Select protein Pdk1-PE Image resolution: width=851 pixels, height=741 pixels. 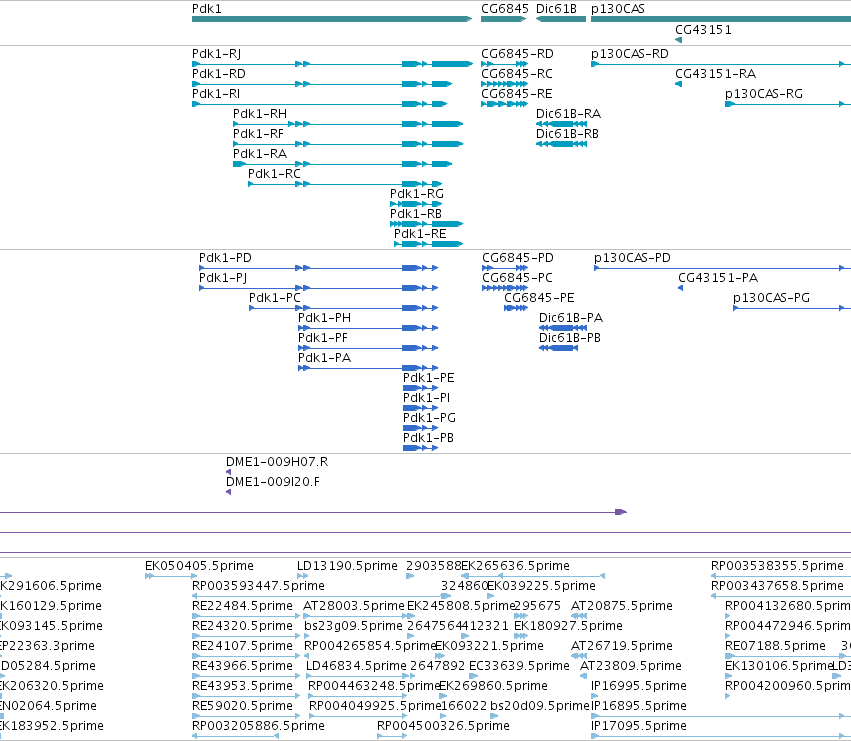(421, 388)
